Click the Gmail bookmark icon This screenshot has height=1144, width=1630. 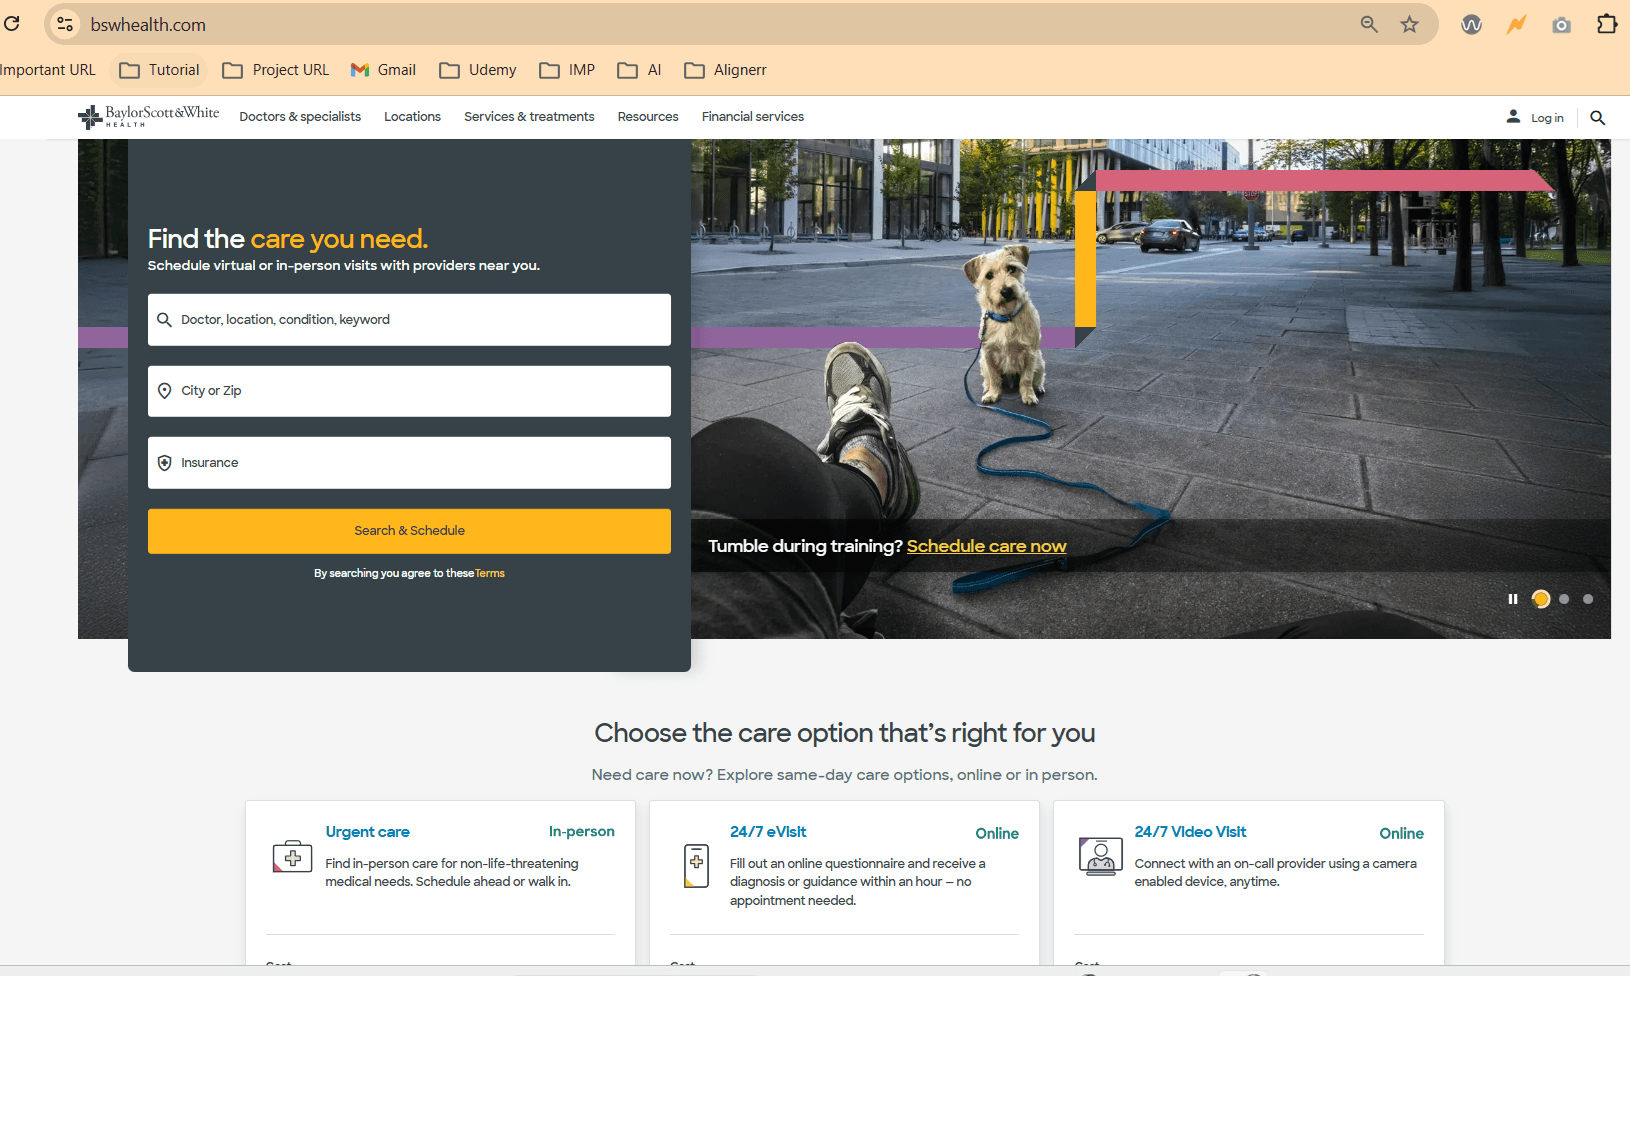358,70
